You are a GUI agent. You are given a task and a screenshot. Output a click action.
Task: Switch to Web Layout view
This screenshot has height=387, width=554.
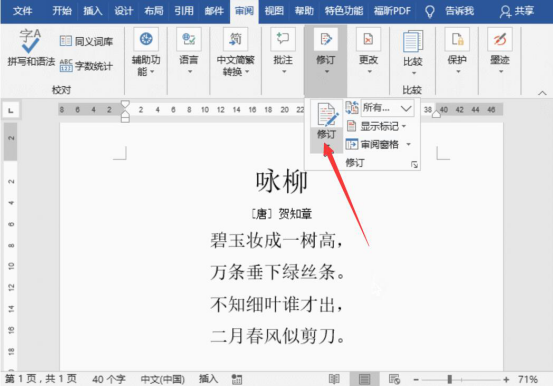[x=394, y=380]
